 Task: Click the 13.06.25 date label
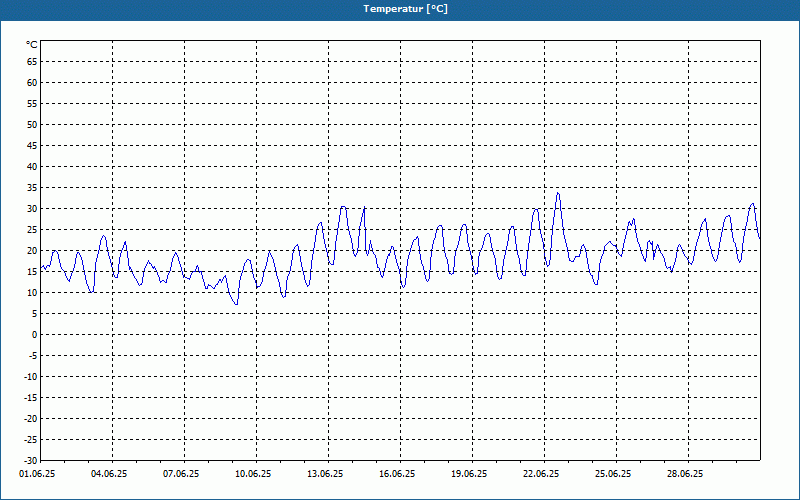click(325, 474)
